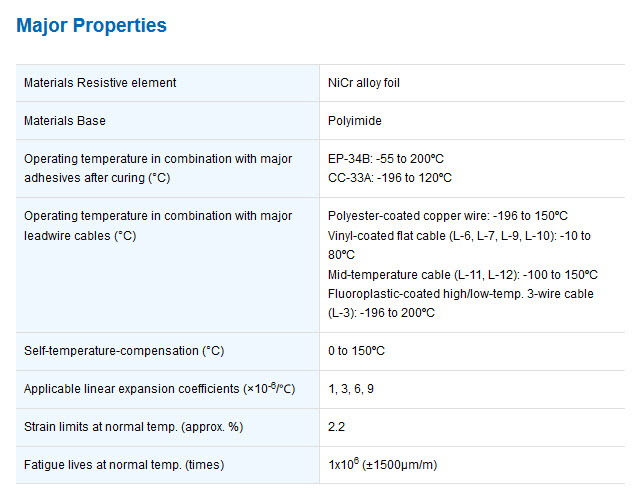Image resolution: width=638 pixels, height=491 pixels.
Task: Select the Applicable linear expansion coefficients label
Action: click(160, 388)
